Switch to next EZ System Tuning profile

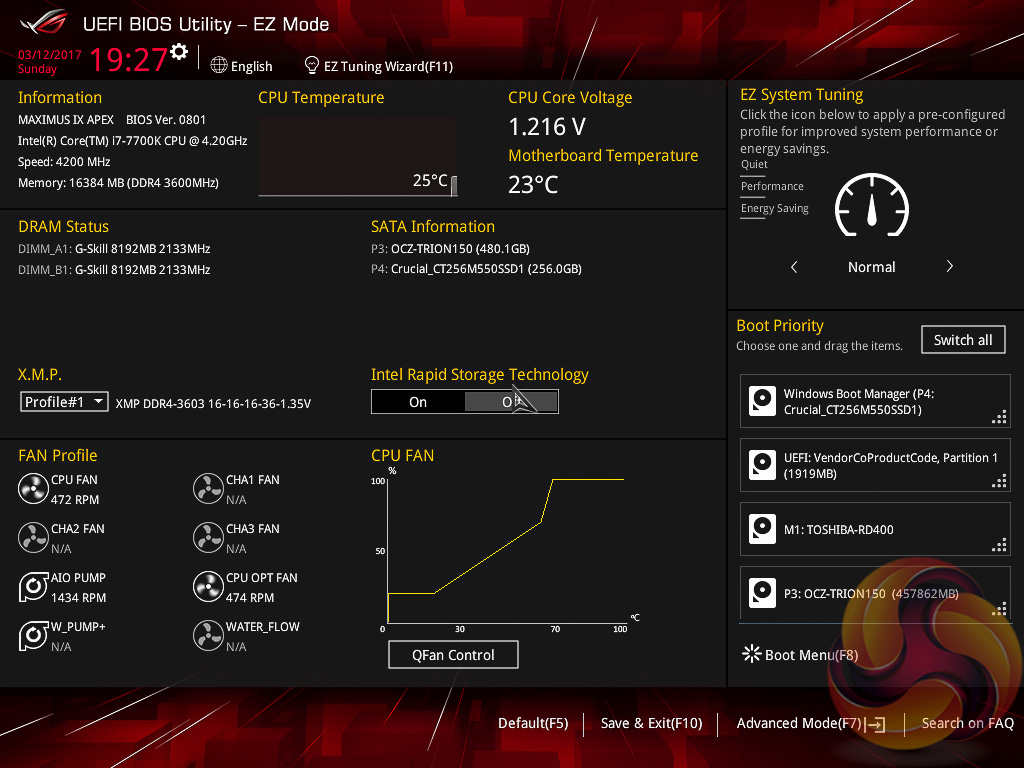950,266
